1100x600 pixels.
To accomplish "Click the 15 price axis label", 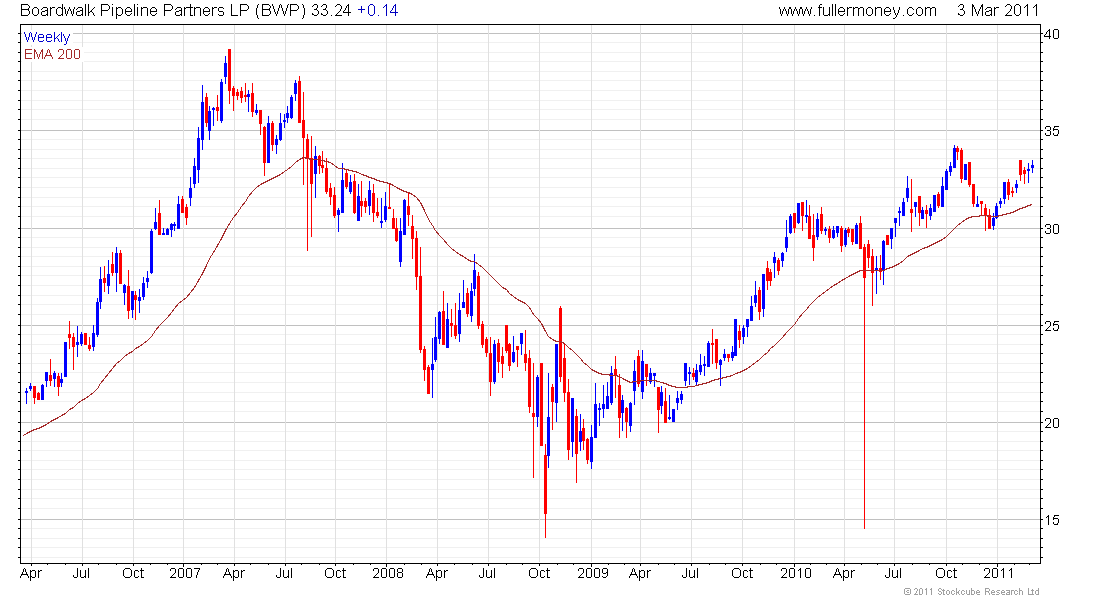I will 1052,520.
